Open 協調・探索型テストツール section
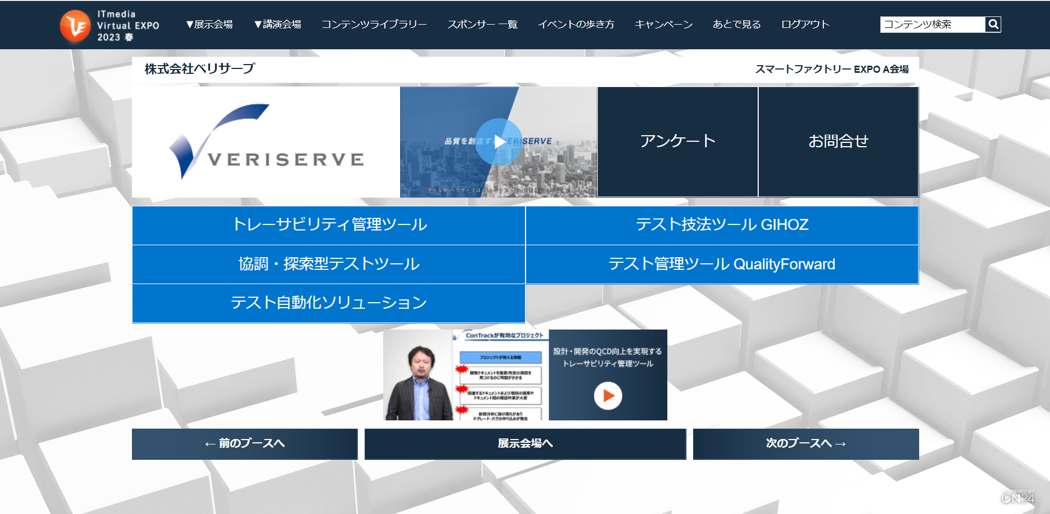The image size is (1050, 514). (x=329, y=264)
